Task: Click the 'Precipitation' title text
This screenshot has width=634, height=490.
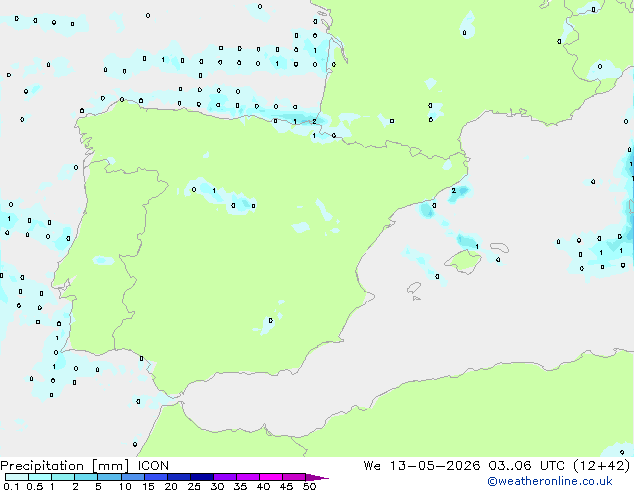Action: (x=42, y=466)
